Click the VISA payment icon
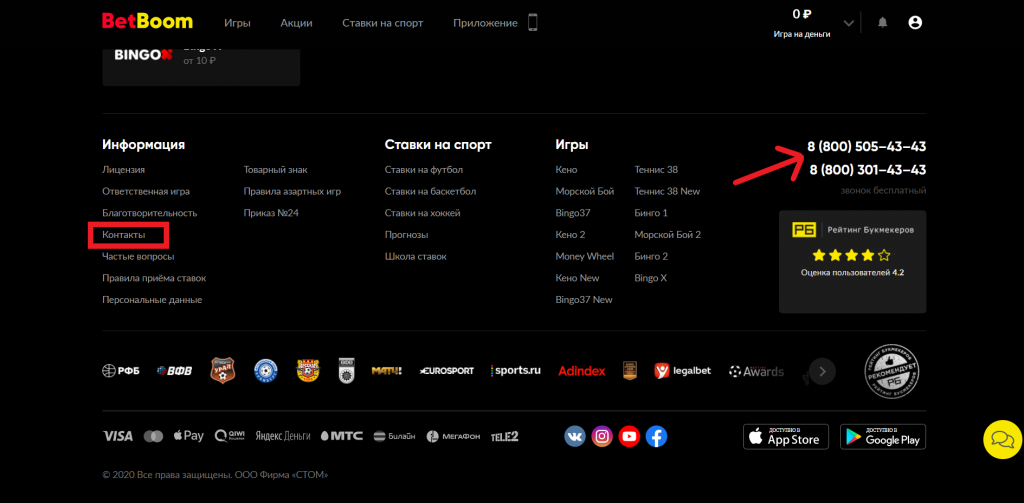 (118, 436)
